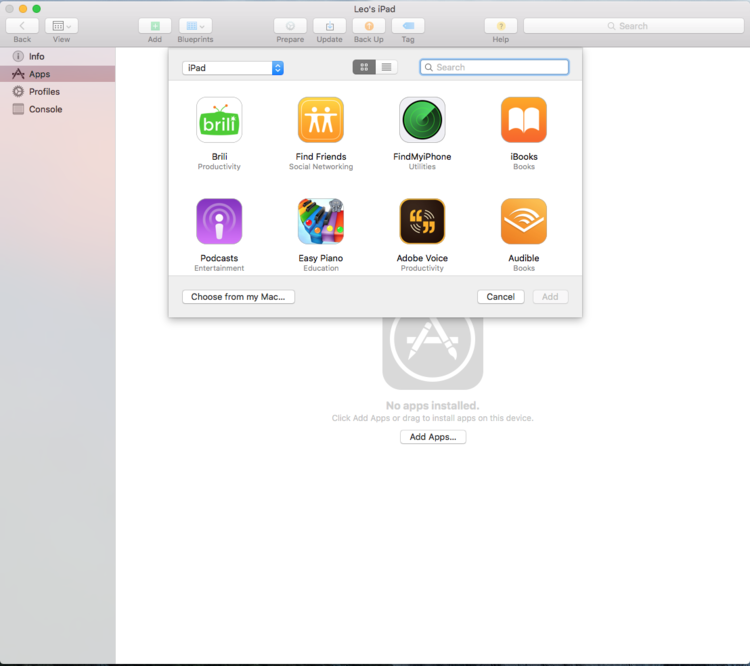Click the Audible name label
The height and width of the screenshot is (666, 750).
(x=524, y=258)
